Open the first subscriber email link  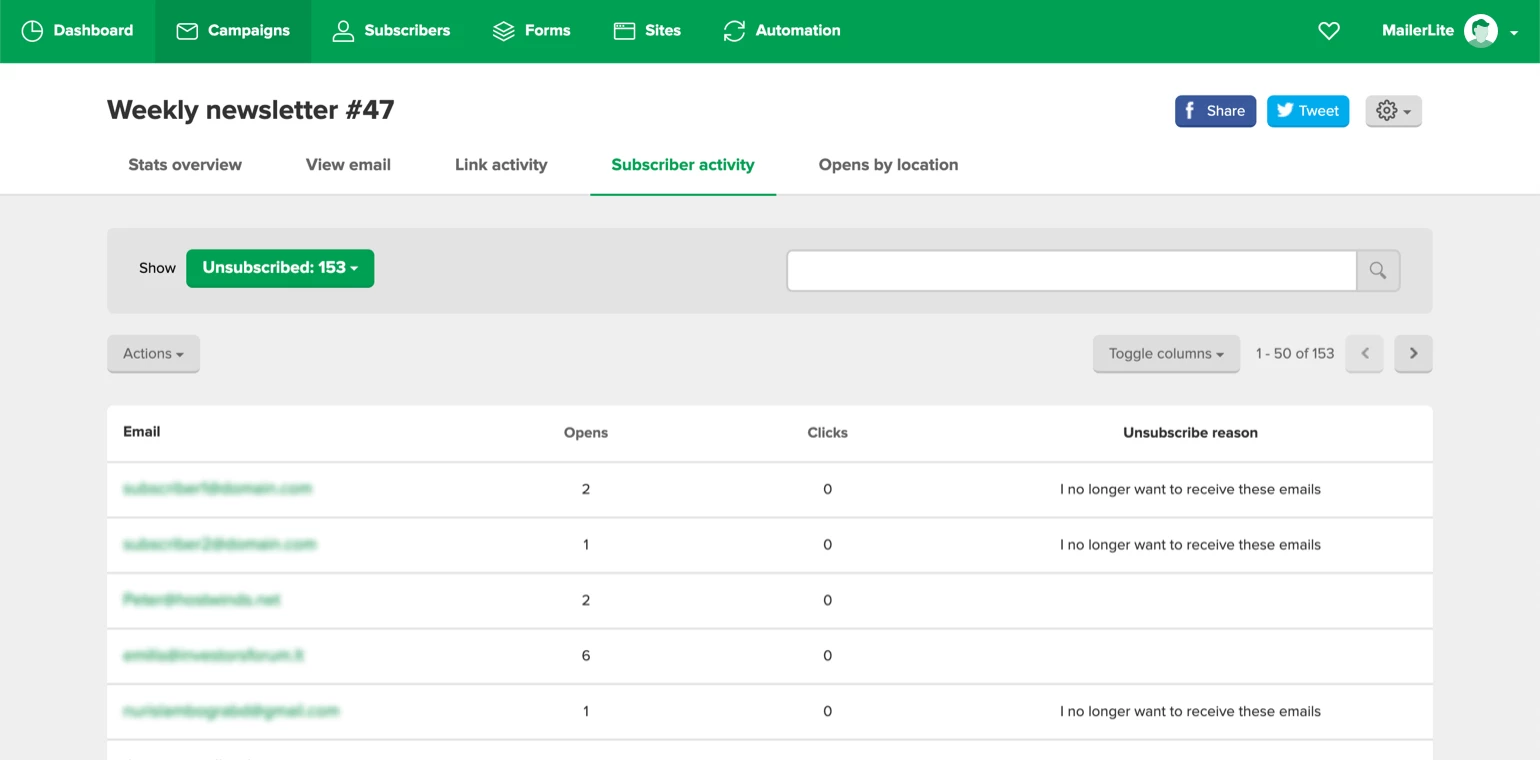(217, 489)
